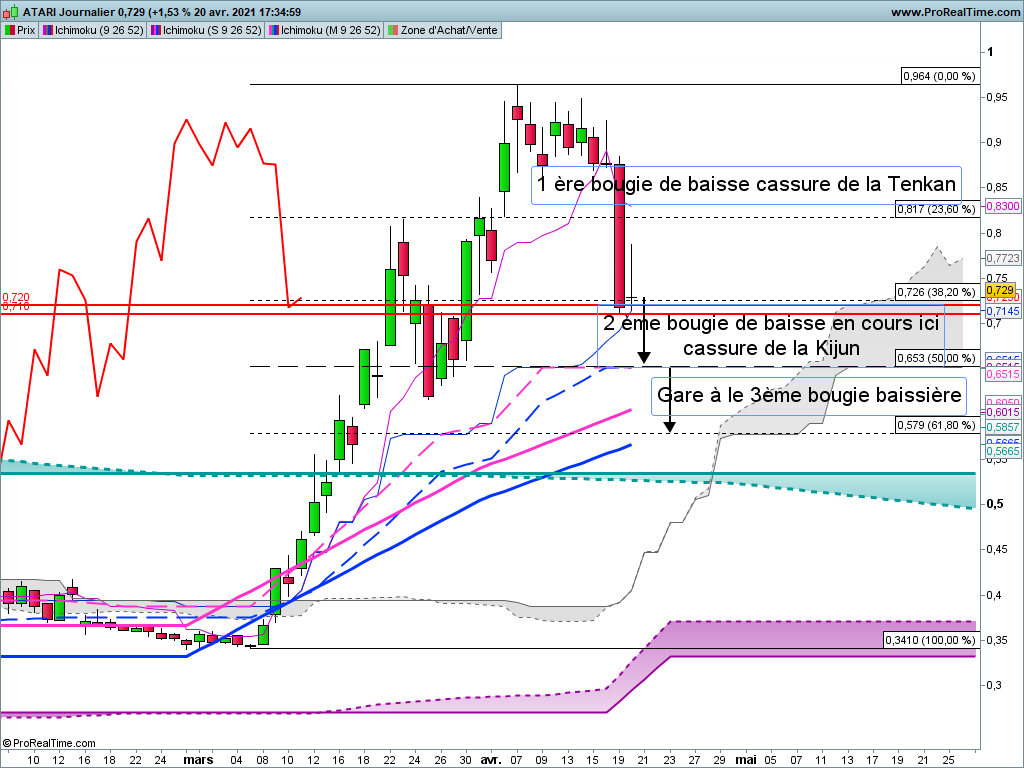Click the Prix legend color icon
1024x768 pixels.
(x=10, y=30)
